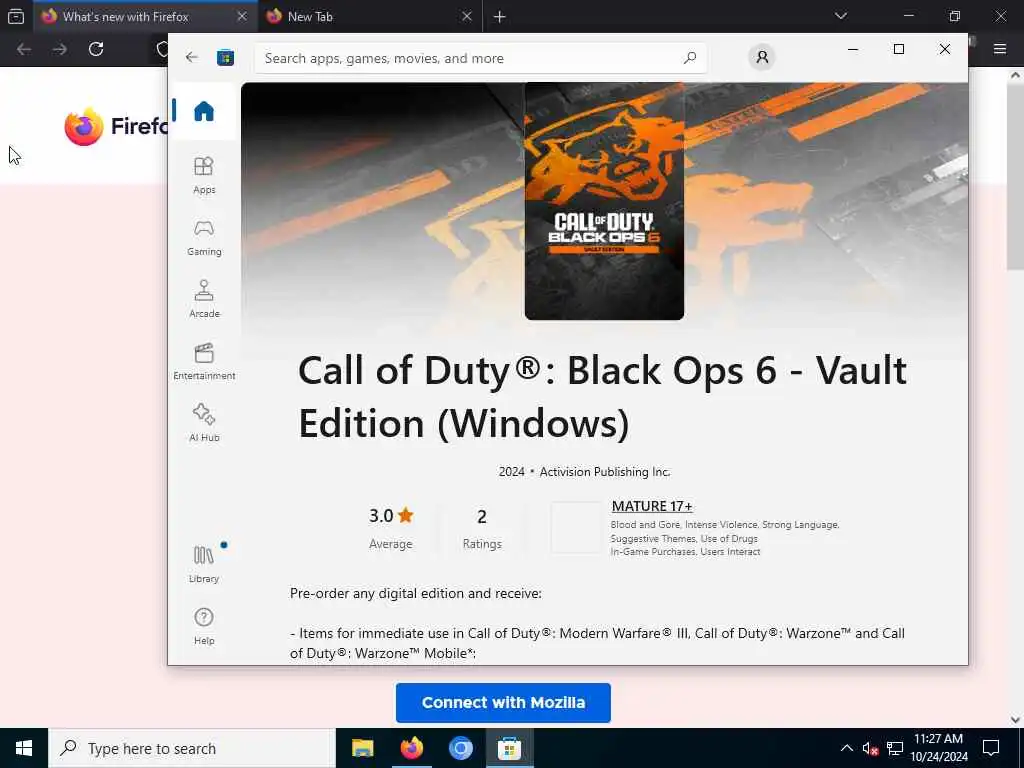Image resolution: width=1024 pixels, height=768 pixels.
Task: Maximize the Microsoft Store window
Action: point(899,49)
